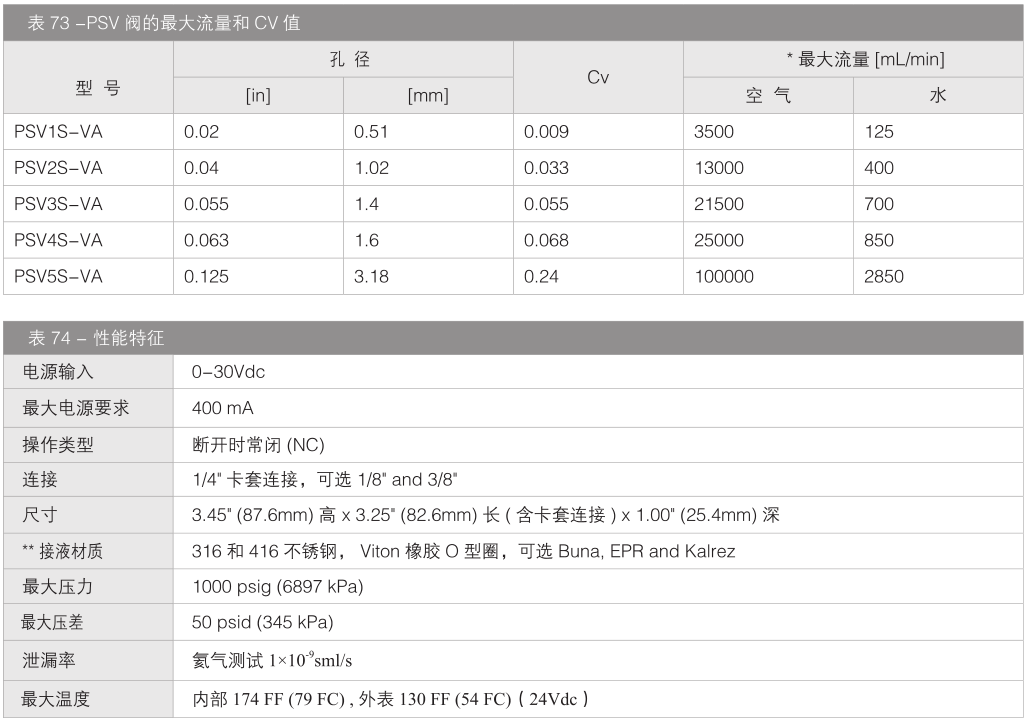The height and width of the screenshot is (726, 1028).
Task: Select inch value '0.02' for PSV1S-VA
Action: pyautogui.click(x=201, y=132)
